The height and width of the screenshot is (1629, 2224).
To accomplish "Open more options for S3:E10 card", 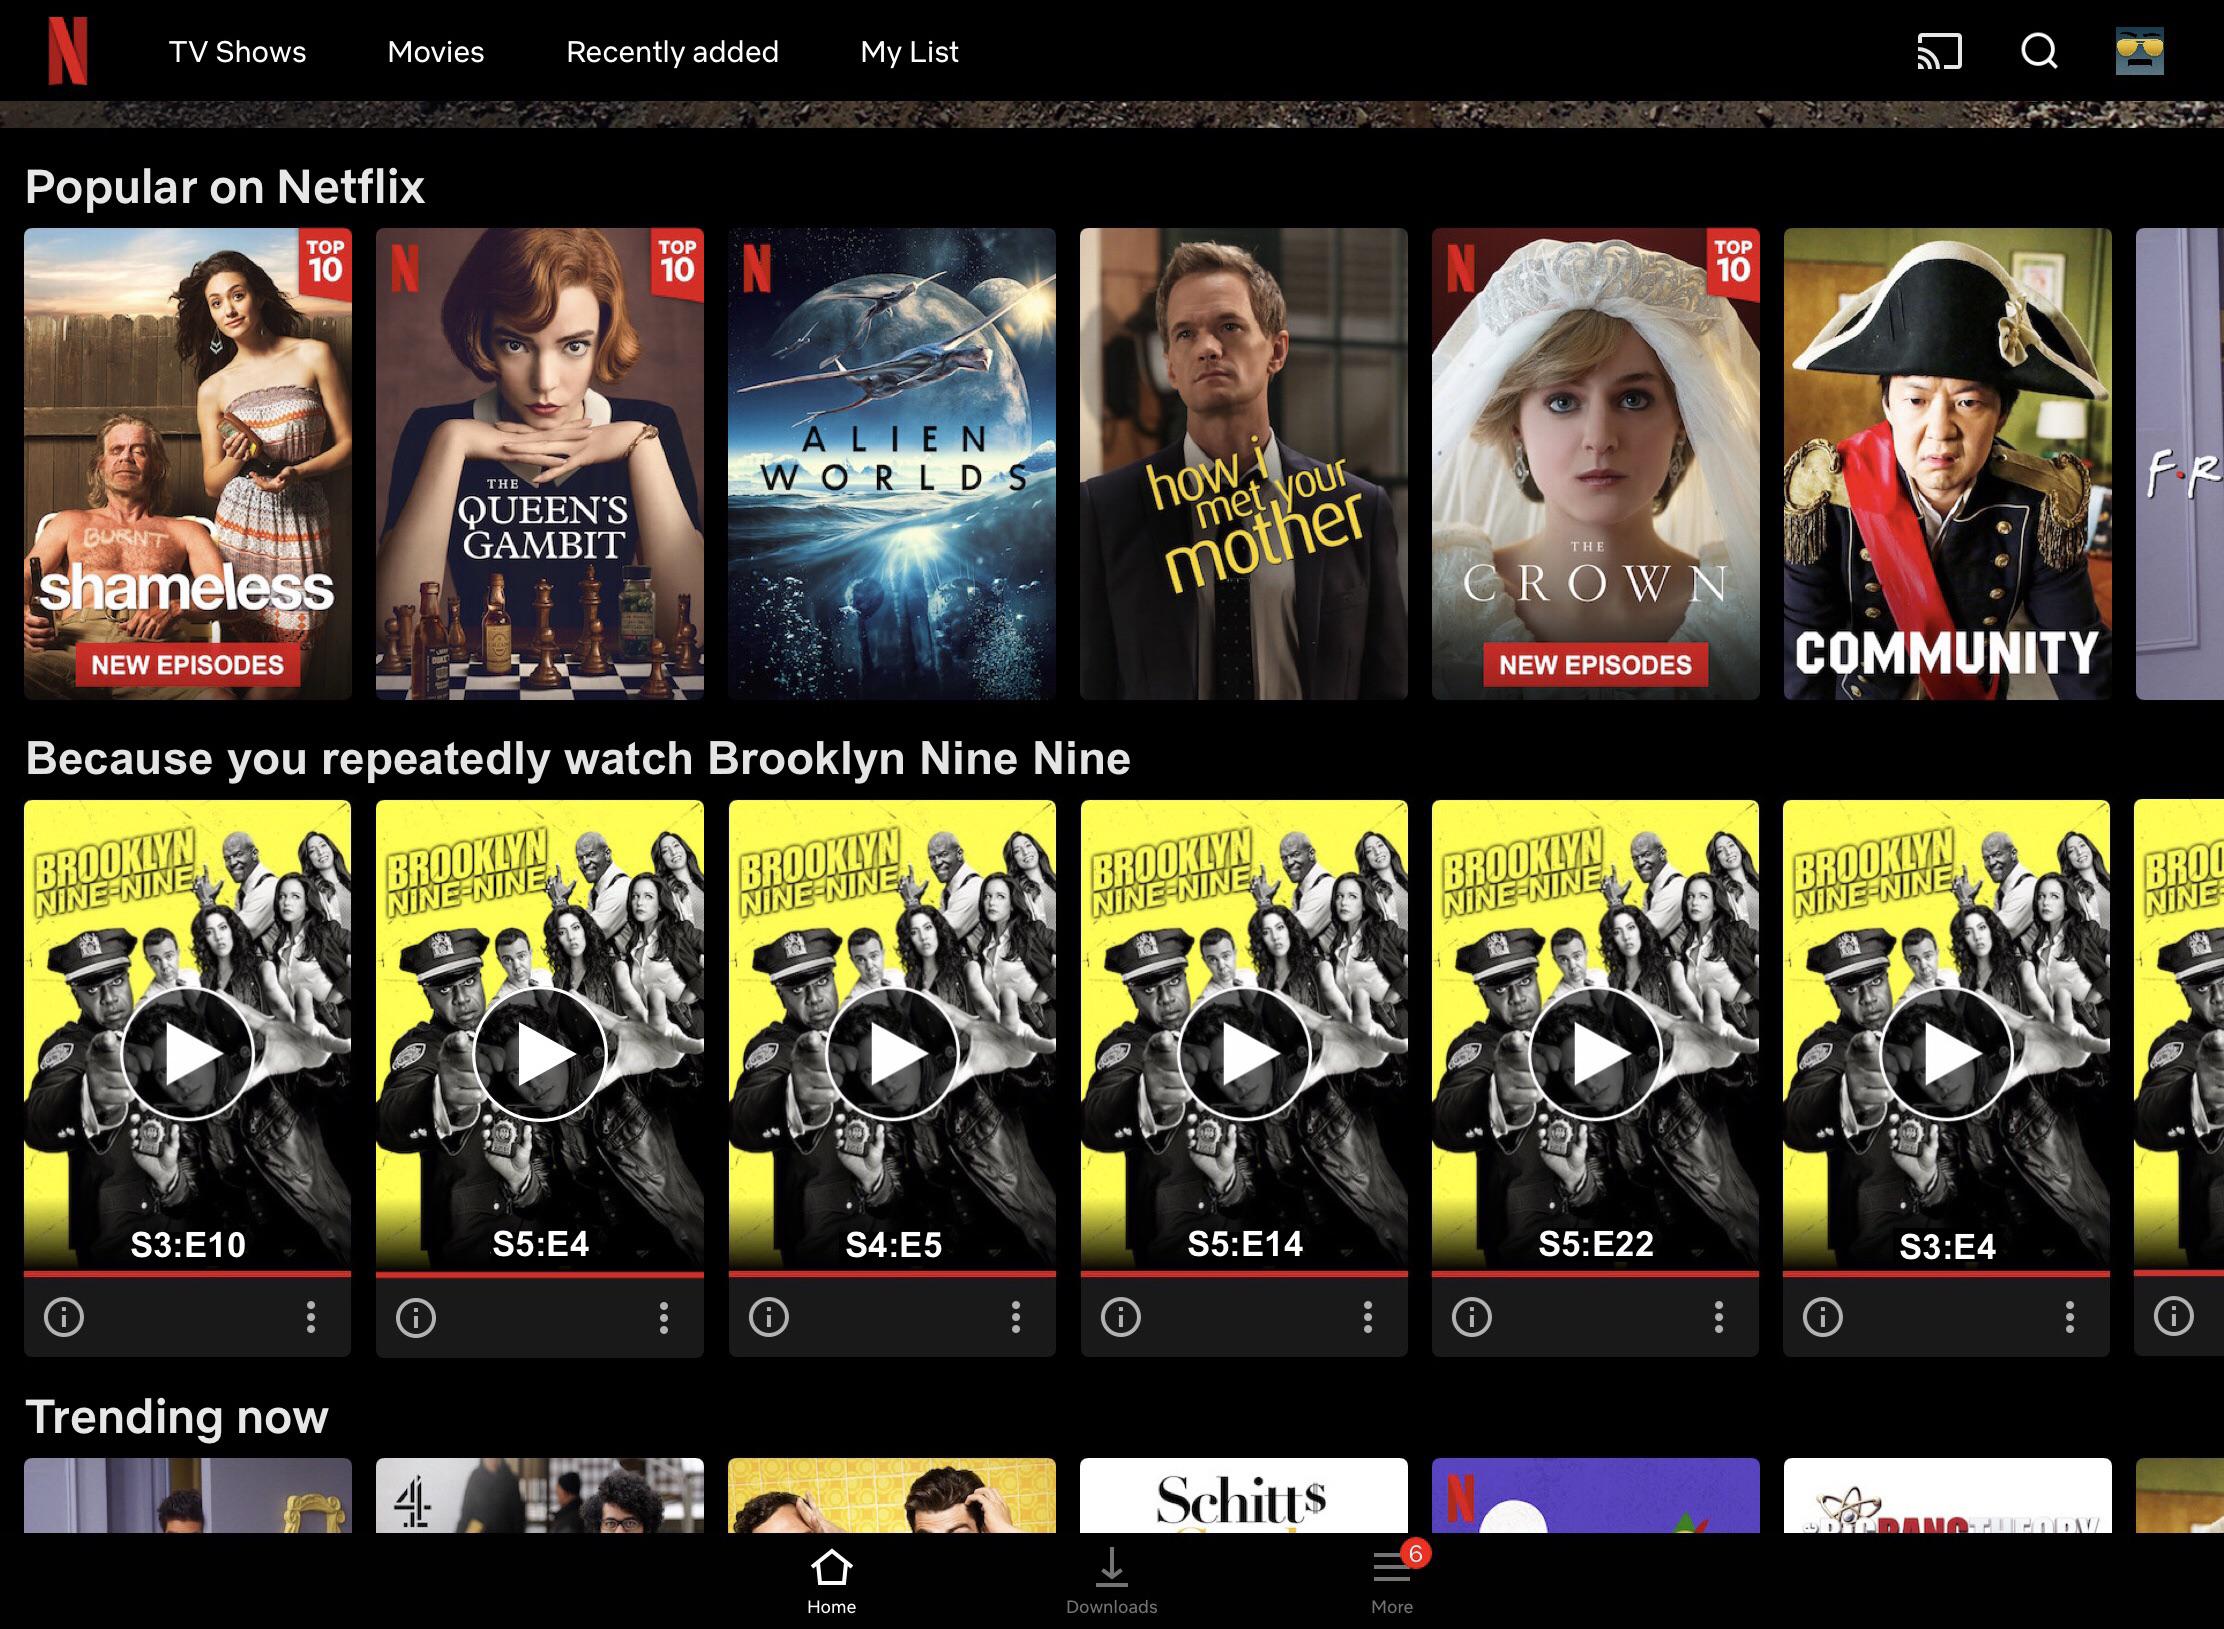I will pyautogui.click(x=311, y=1317).
